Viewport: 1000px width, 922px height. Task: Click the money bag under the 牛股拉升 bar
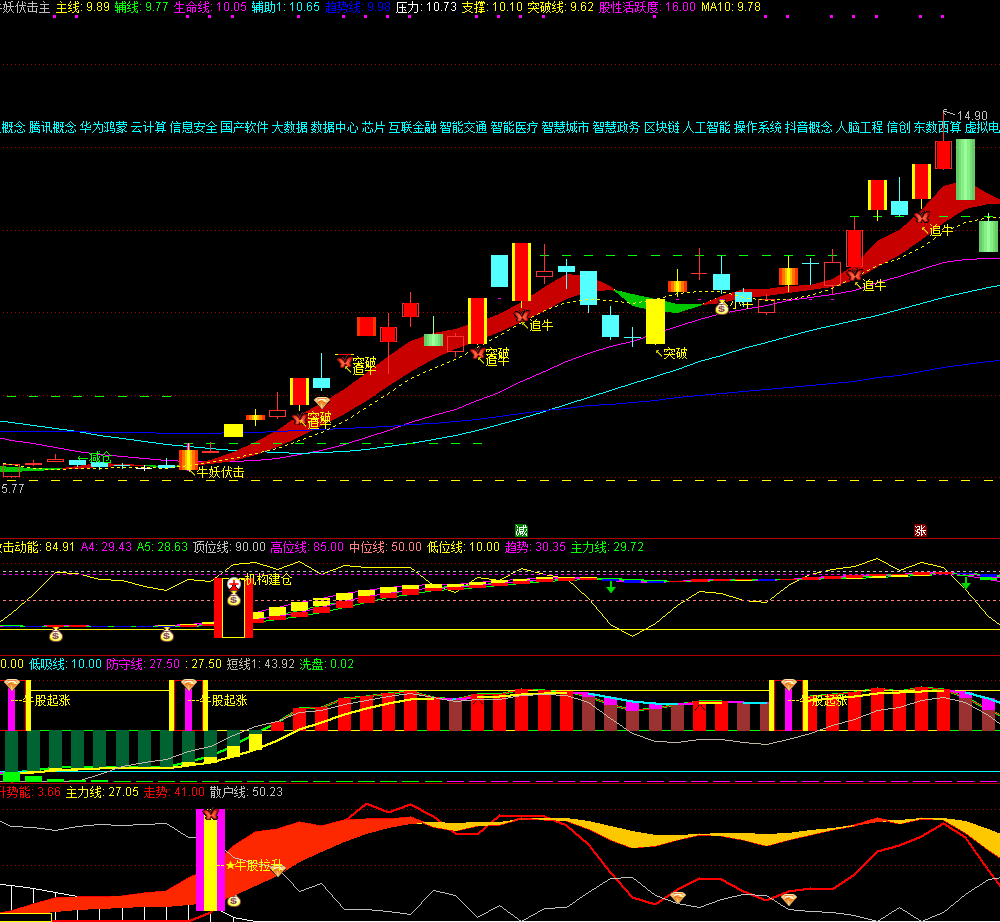(233, 901)
